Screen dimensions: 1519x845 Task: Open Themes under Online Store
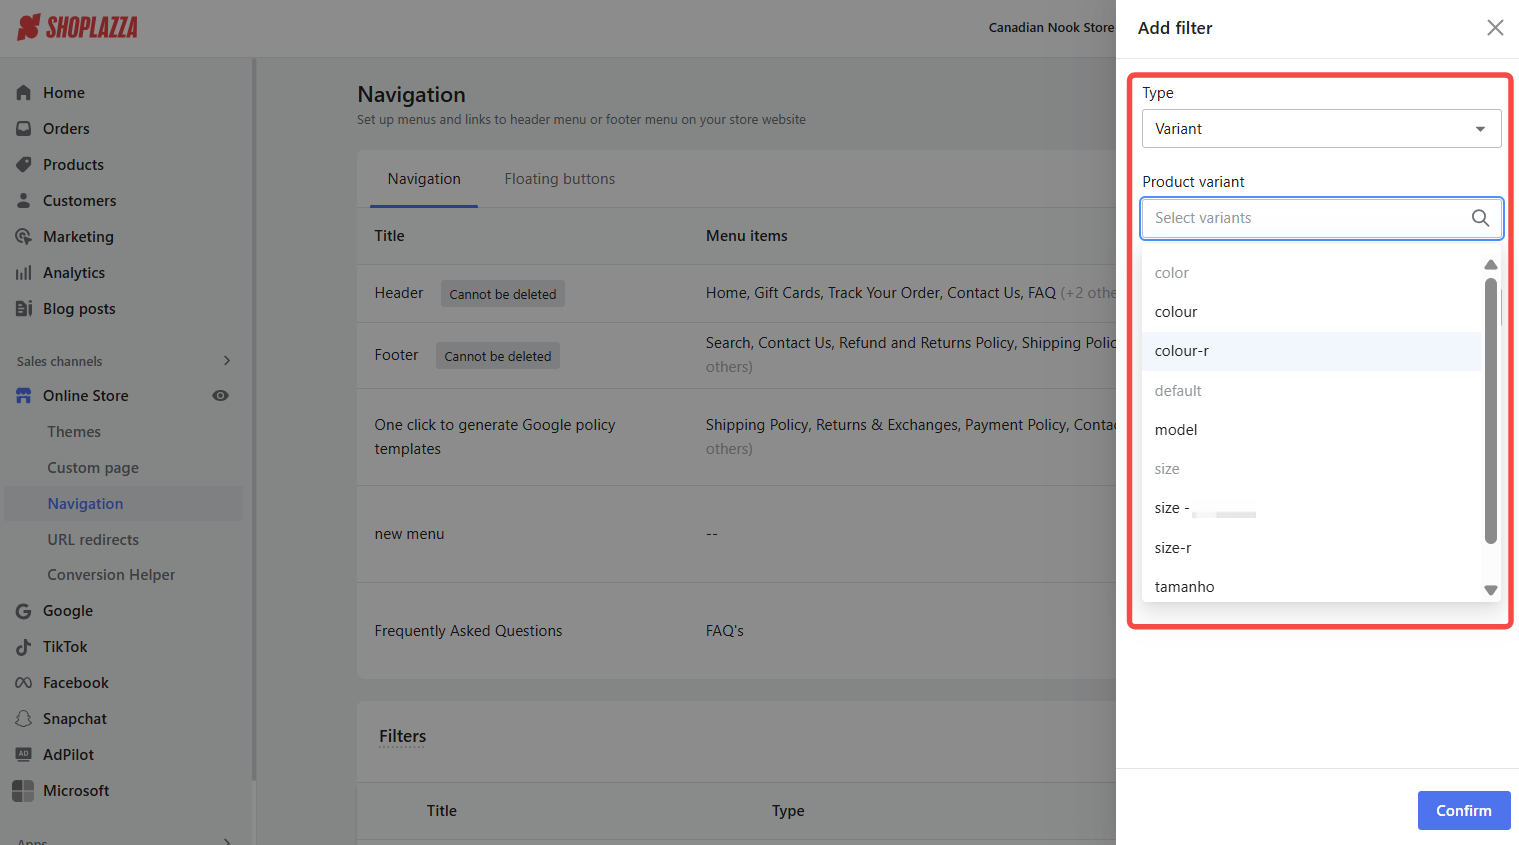[x=74, y=431]
